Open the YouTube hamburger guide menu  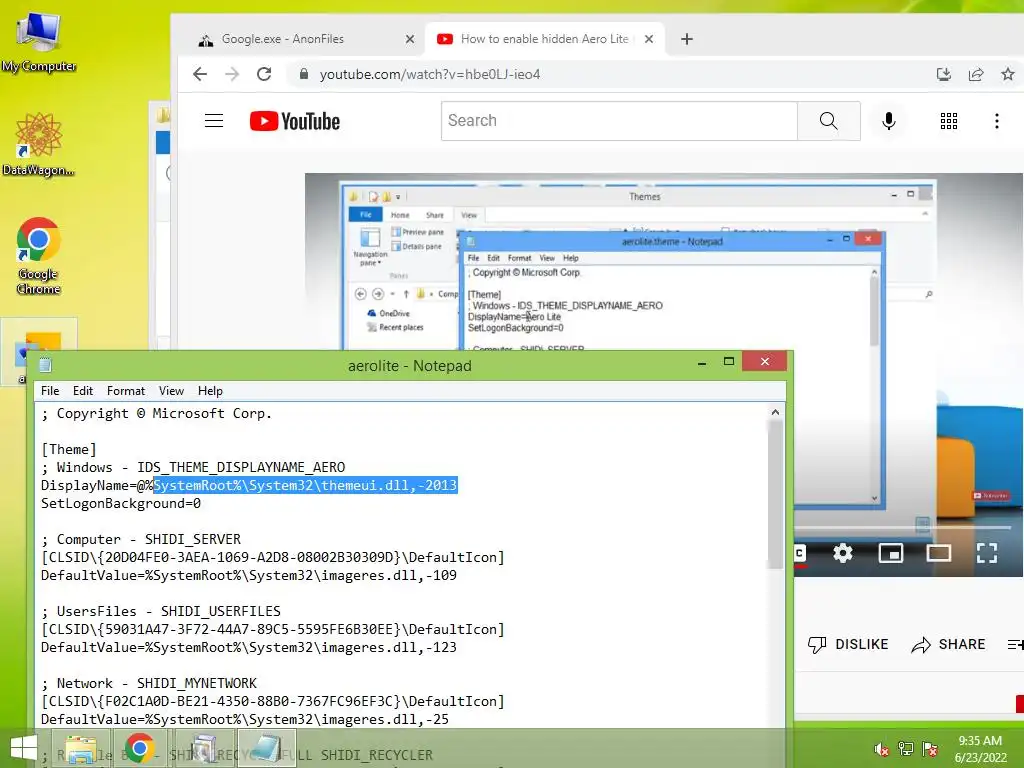click(x=214, y=121)
